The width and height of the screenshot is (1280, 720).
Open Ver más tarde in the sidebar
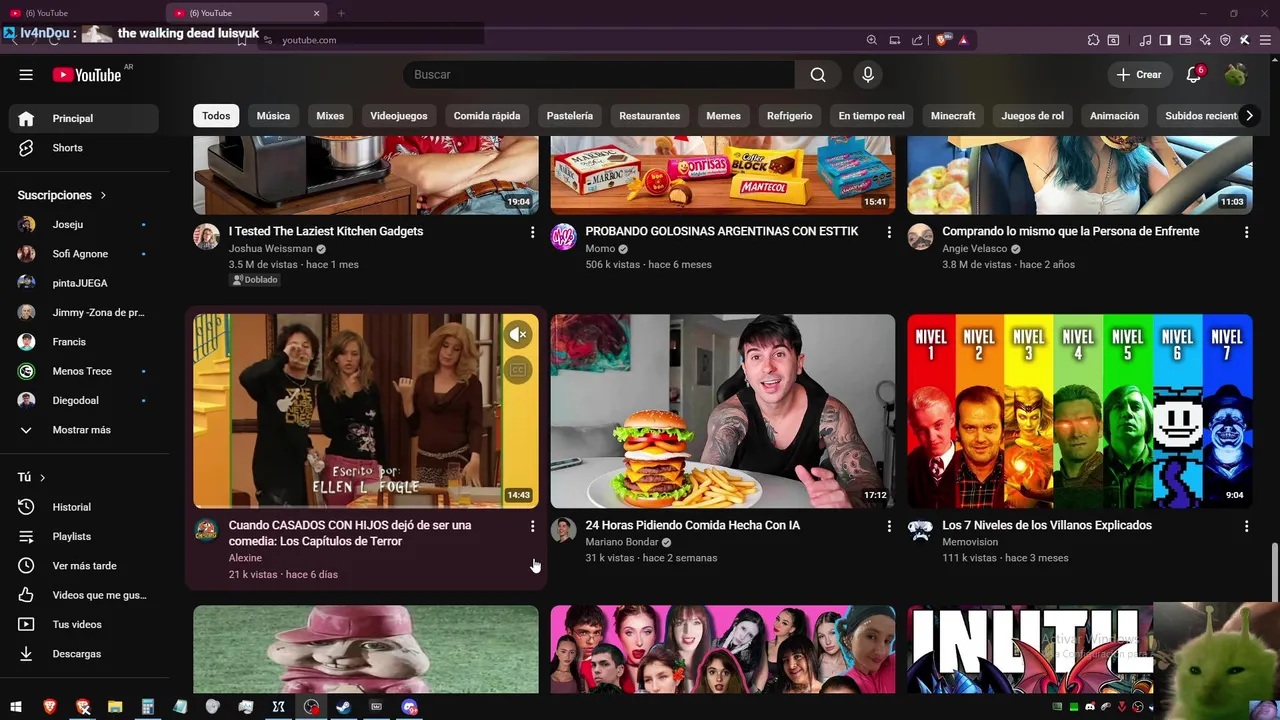pyautogui.click(x=84, y=566)
